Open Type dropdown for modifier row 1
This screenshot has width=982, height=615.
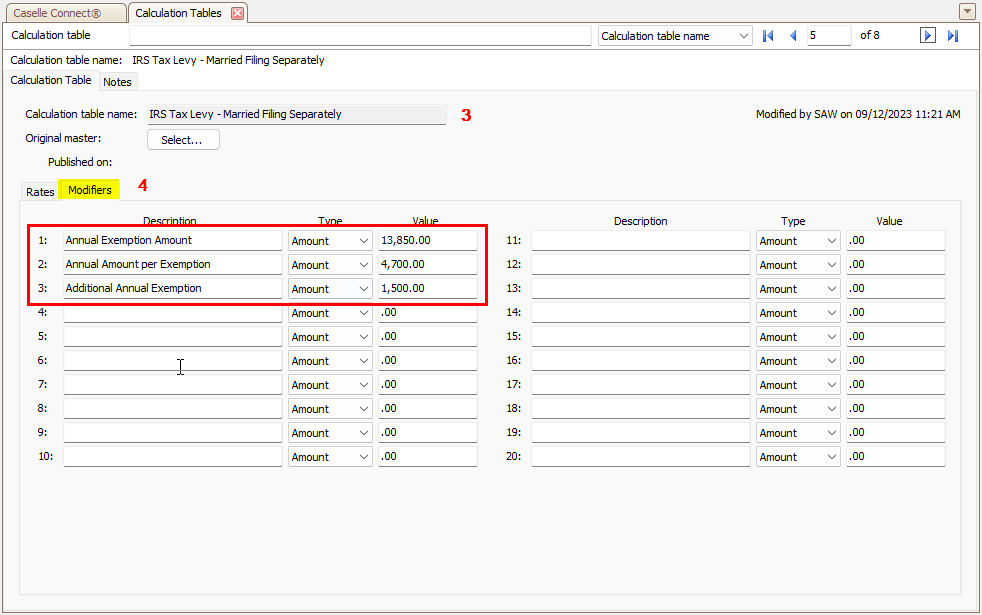[x=363, y=241]
